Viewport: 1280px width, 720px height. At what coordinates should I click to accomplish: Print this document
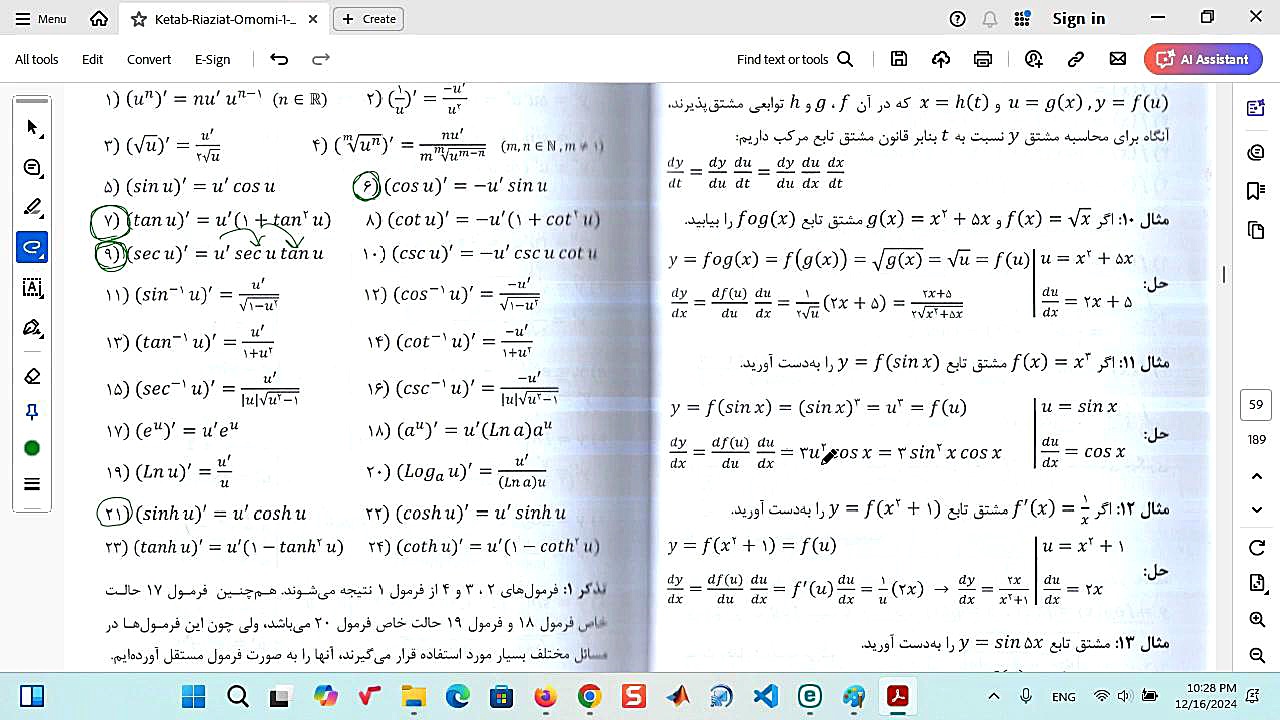[983, 59]
